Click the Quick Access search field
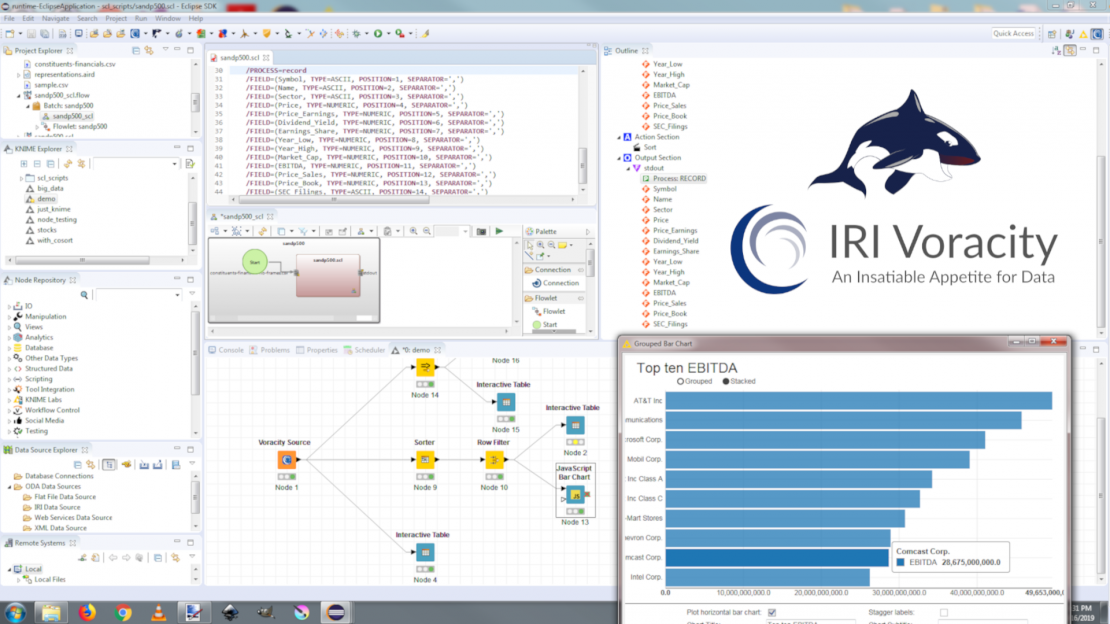Viewport: 1110px width, 624px height. pyautogui.click(x=1013, y=33)
